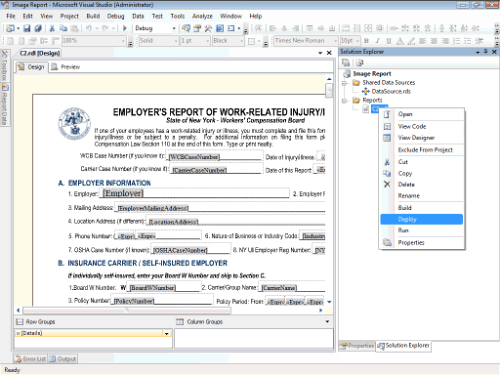
Task: Open the Times New Roman font dropdown
Action: click(x=335, y=41)
